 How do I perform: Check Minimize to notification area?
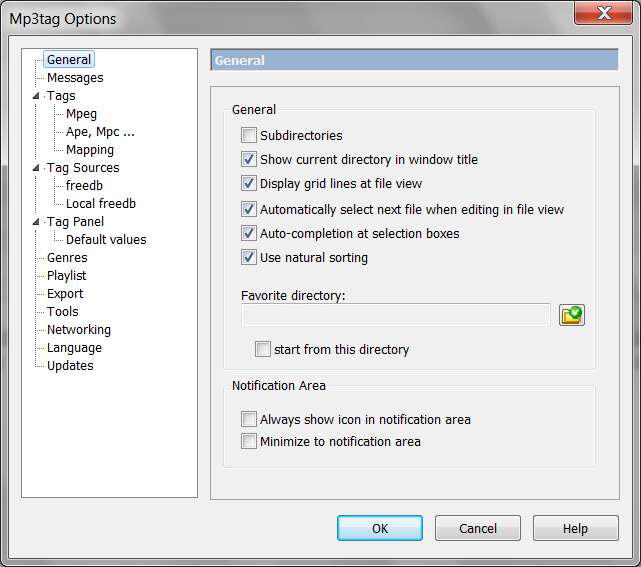(x=249, y=441)
